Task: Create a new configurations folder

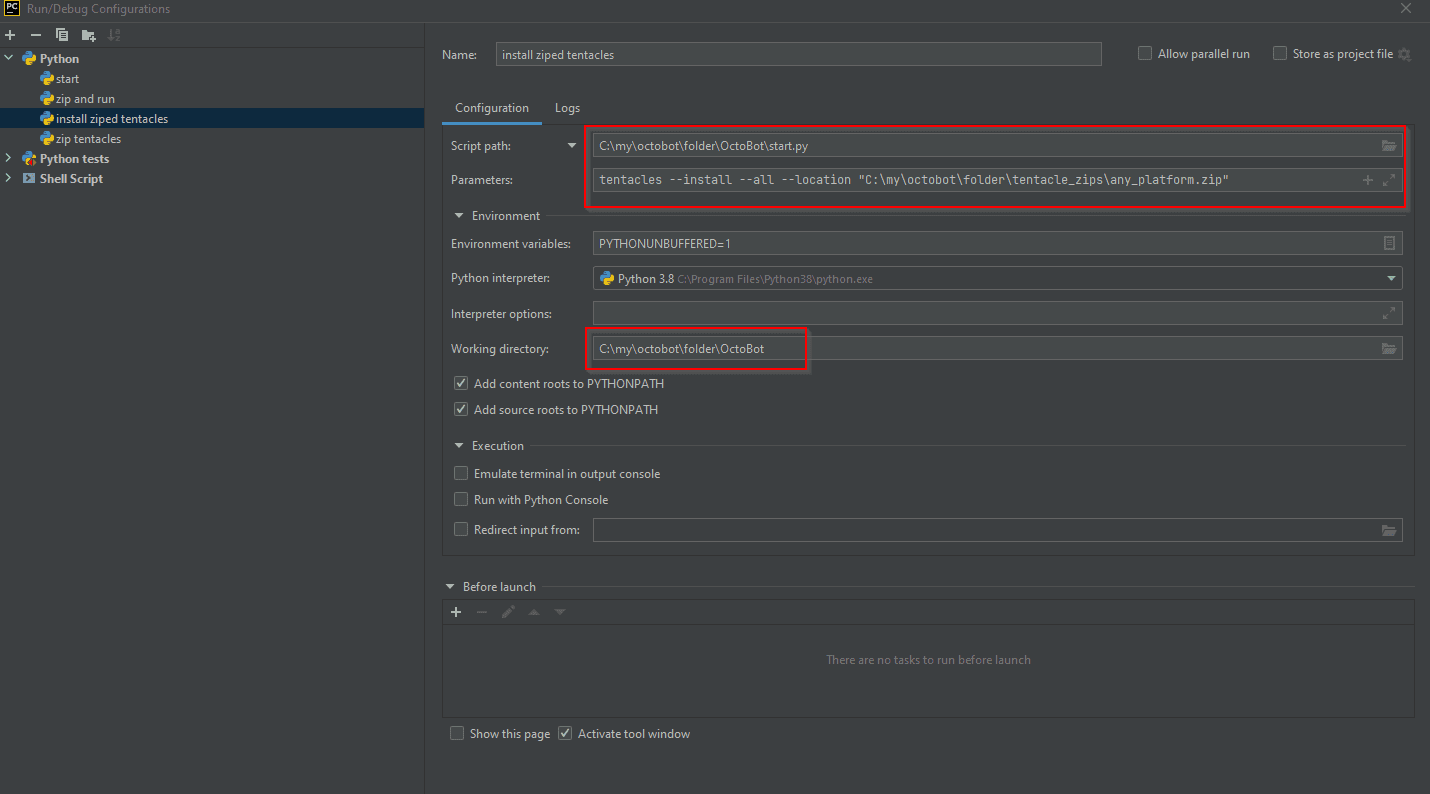Action: [88, 35]
